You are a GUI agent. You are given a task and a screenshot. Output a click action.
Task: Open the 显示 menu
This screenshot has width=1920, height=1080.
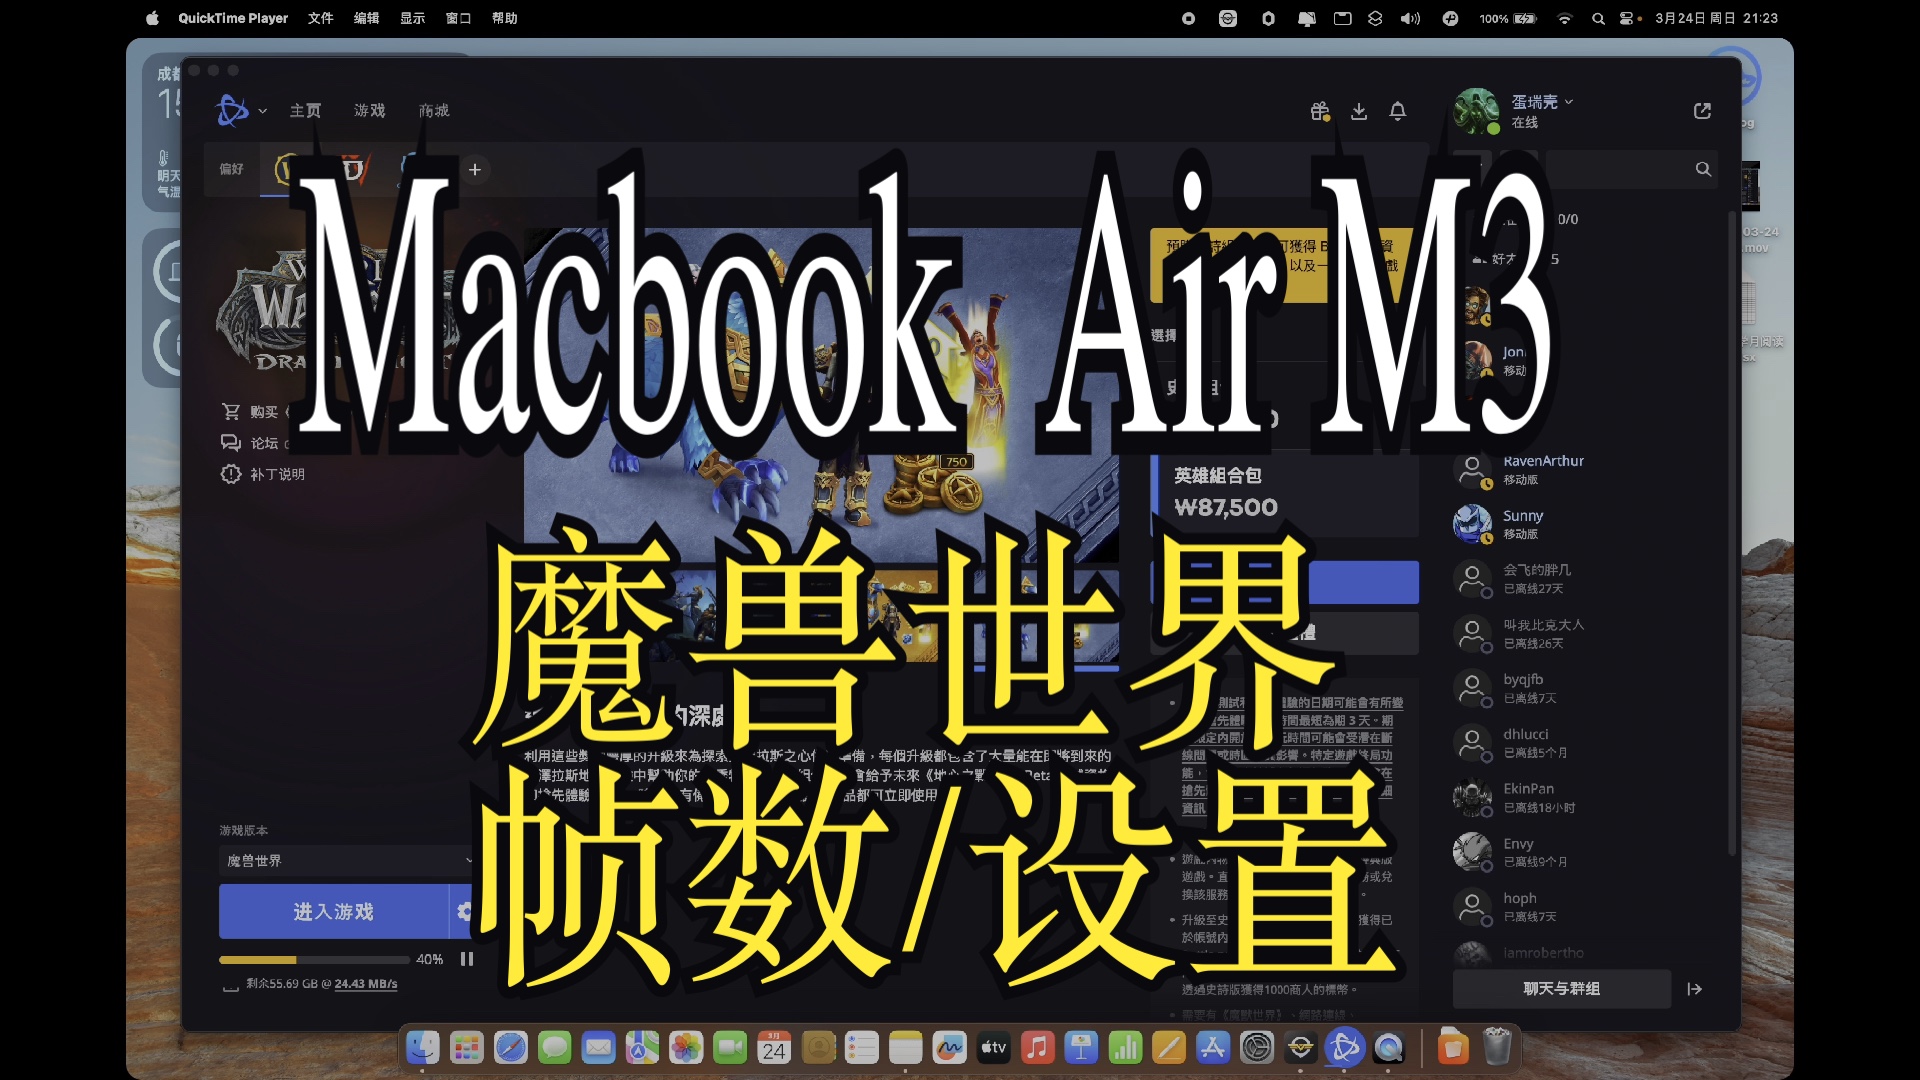(x=412, y=18)
